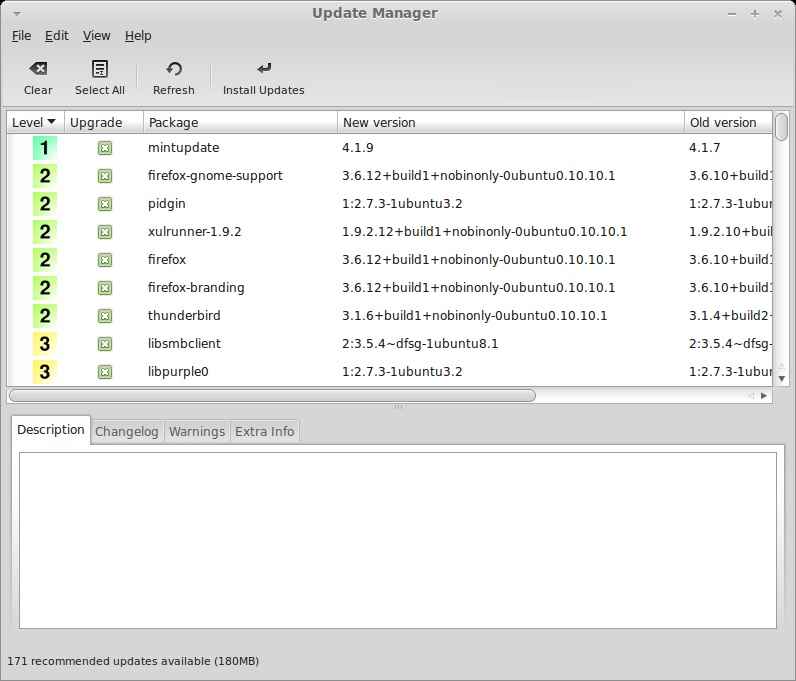Click status text 171 recommended updates available

point(133,661)
